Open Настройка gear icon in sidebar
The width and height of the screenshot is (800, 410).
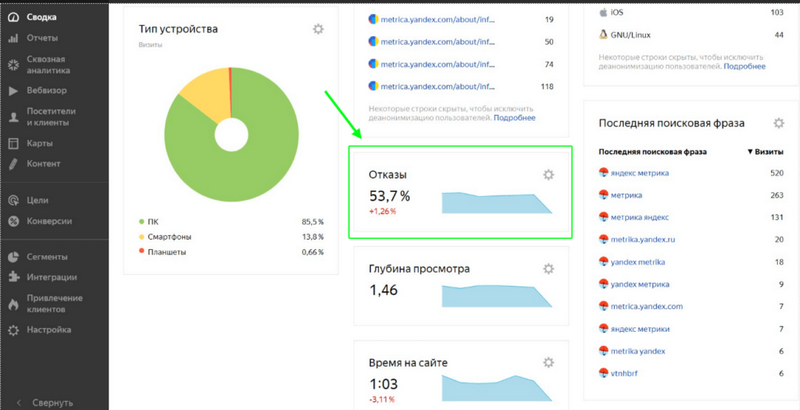coord(14,330)
